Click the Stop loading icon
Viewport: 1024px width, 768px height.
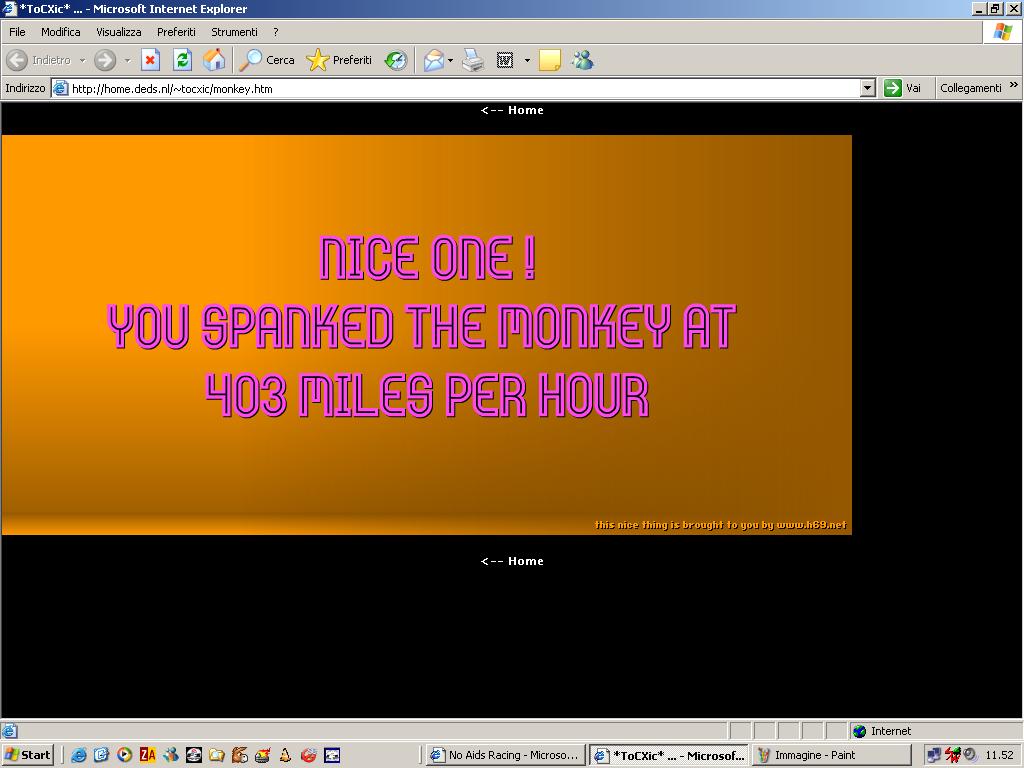click(150, 60)
